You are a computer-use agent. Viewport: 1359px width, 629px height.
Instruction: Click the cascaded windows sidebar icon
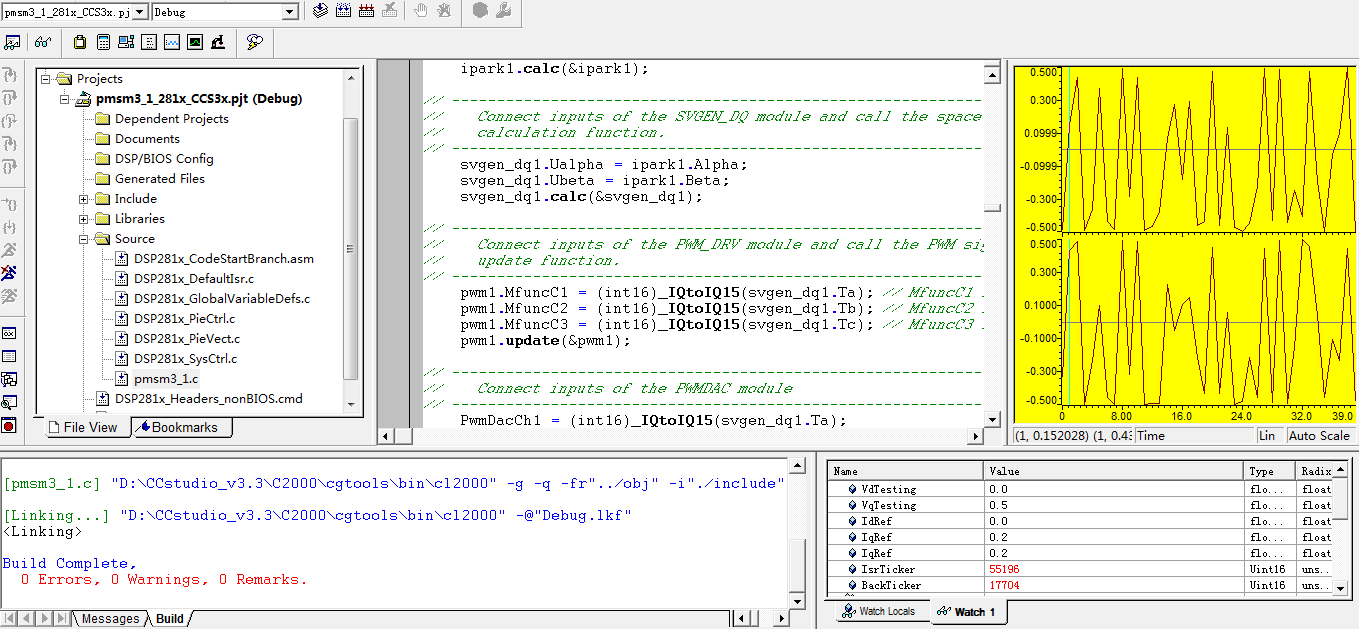[9, 379]
